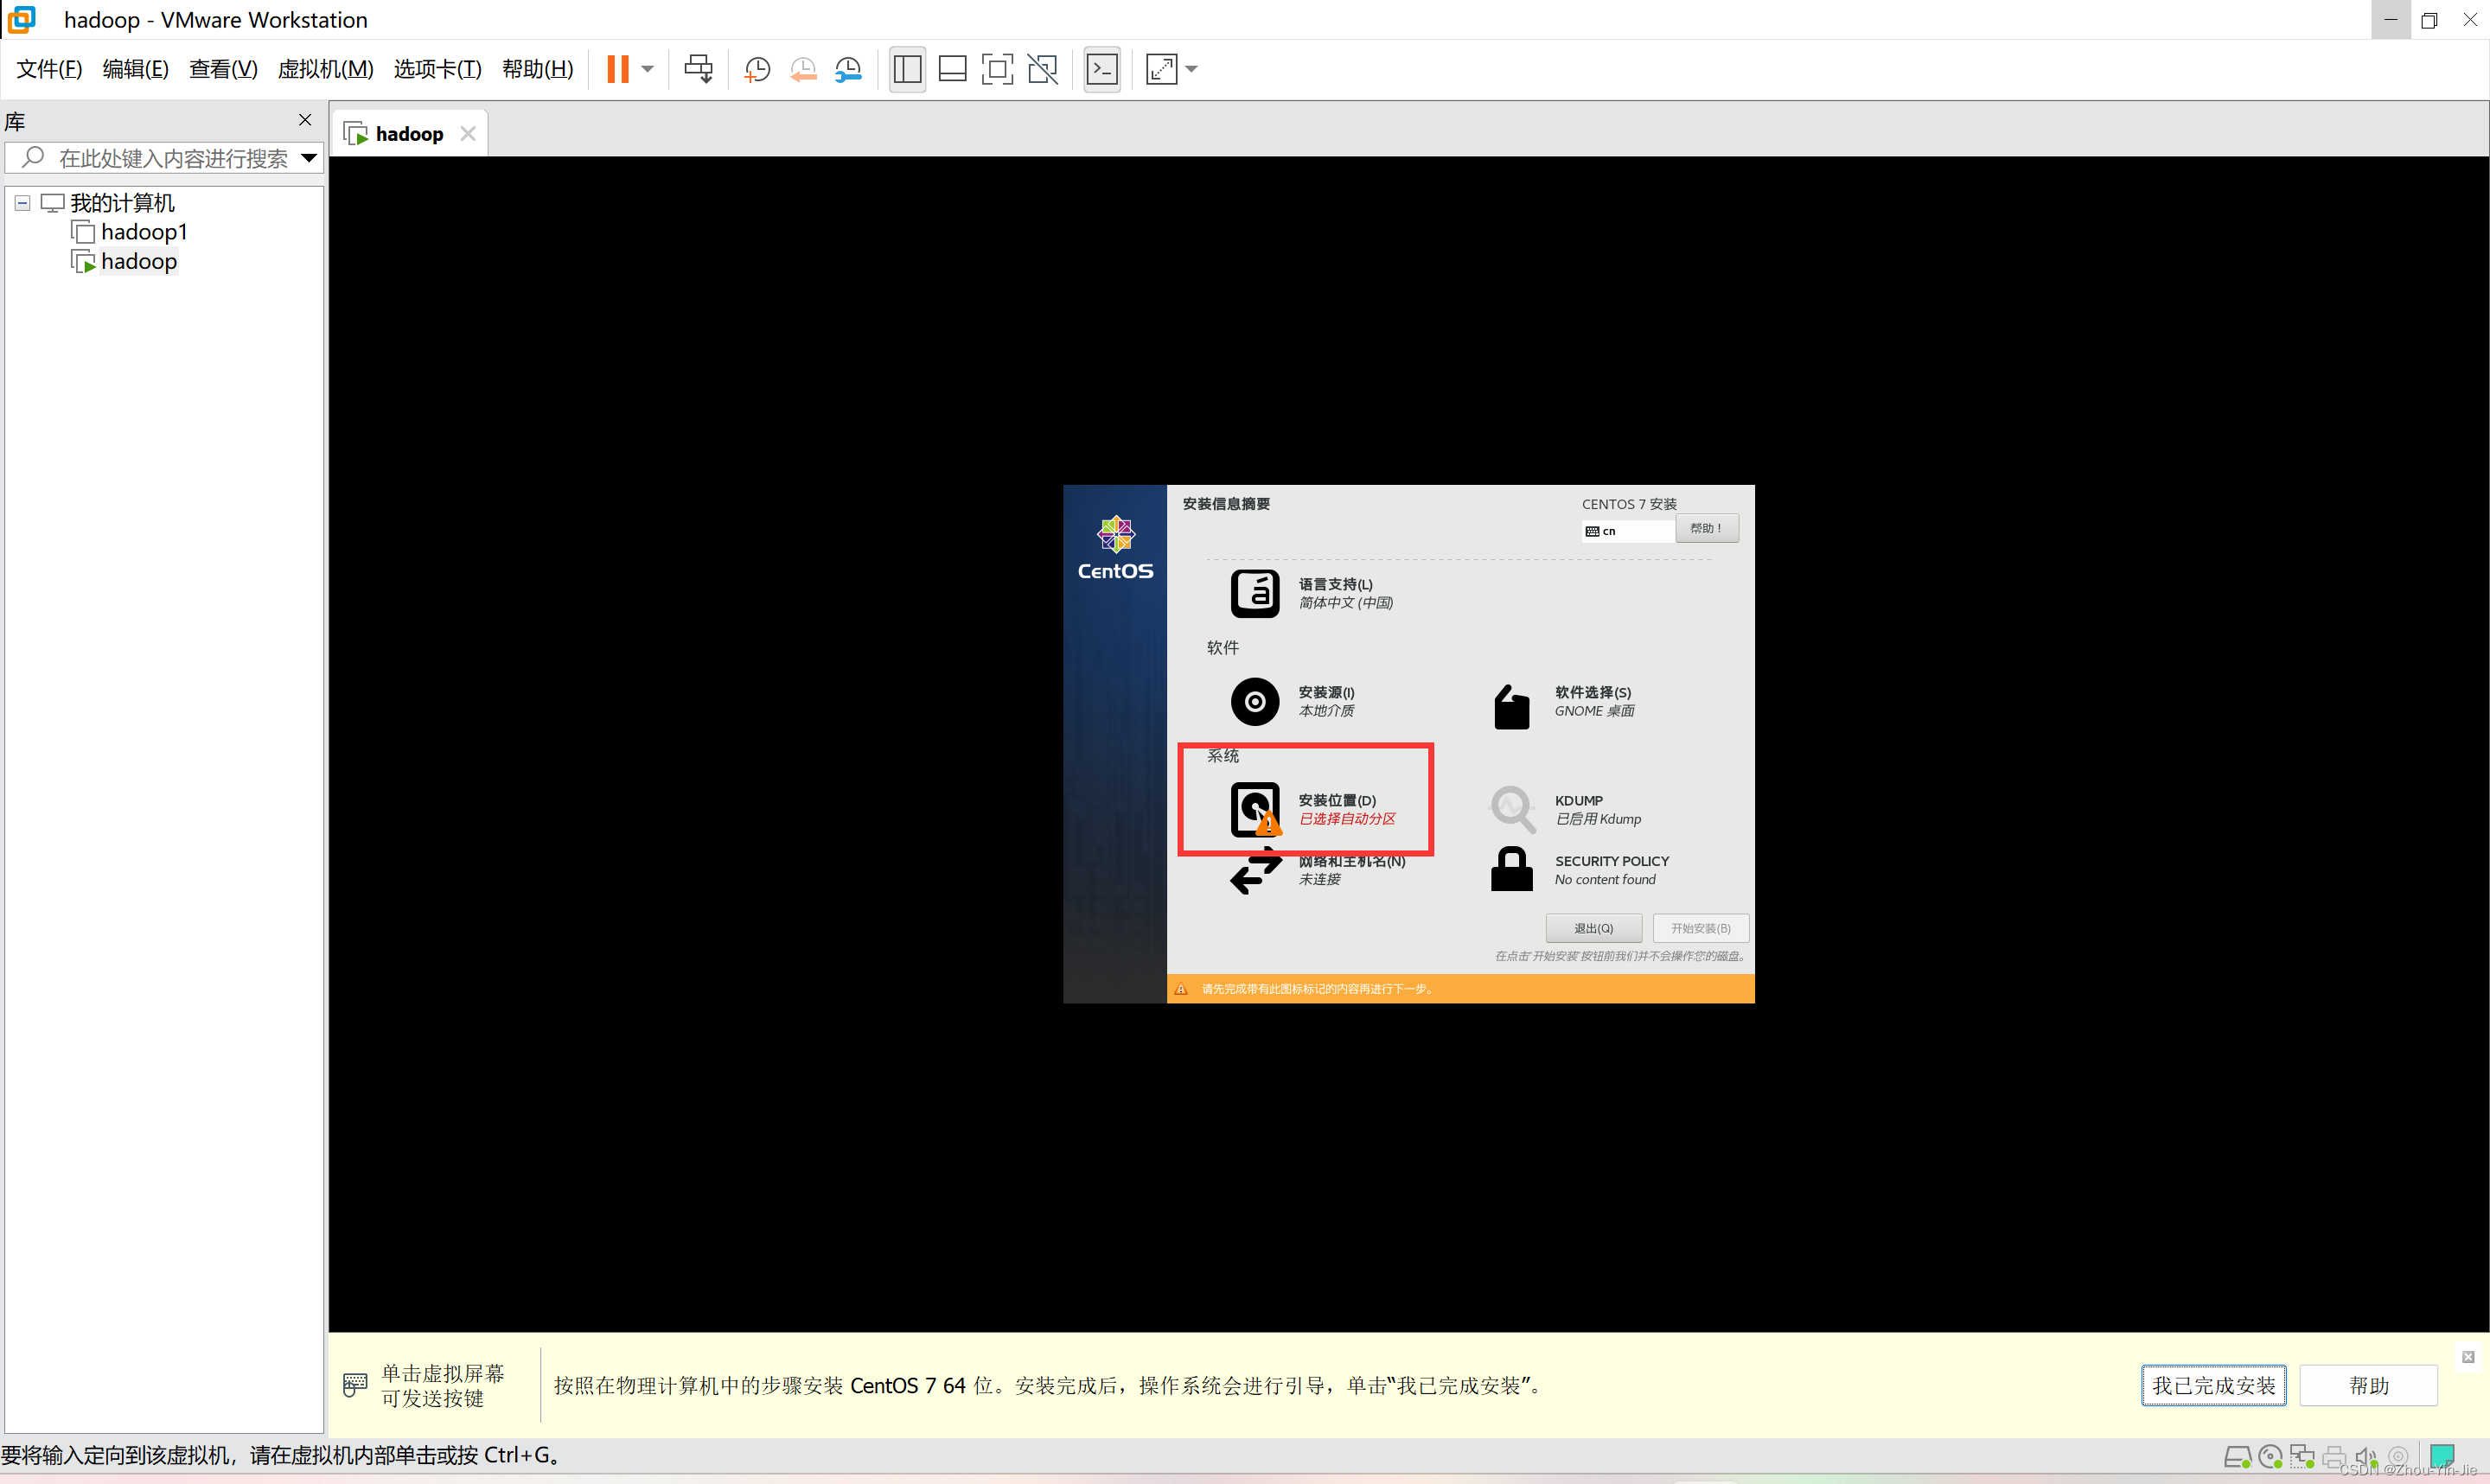
Task: Click the software selection package icon
Action: 1511,706
